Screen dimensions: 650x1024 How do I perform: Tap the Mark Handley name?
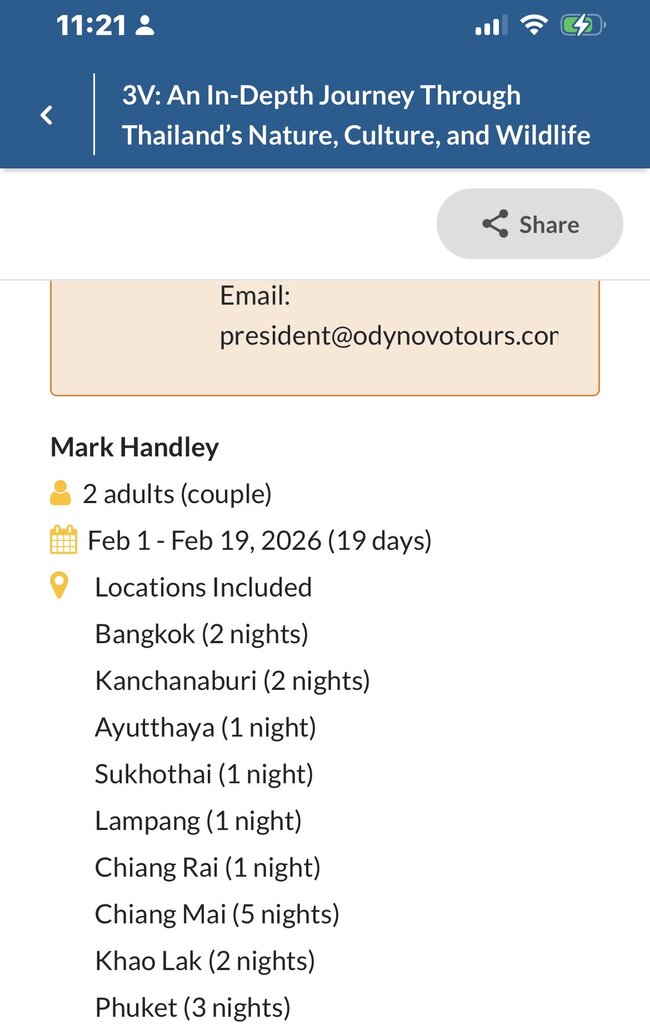pos(134,447)
